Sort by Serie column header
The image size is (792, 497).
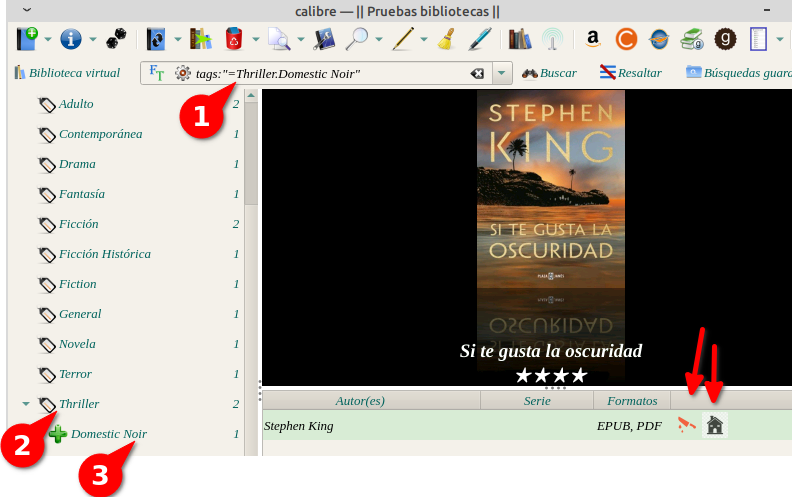[537, 401]
